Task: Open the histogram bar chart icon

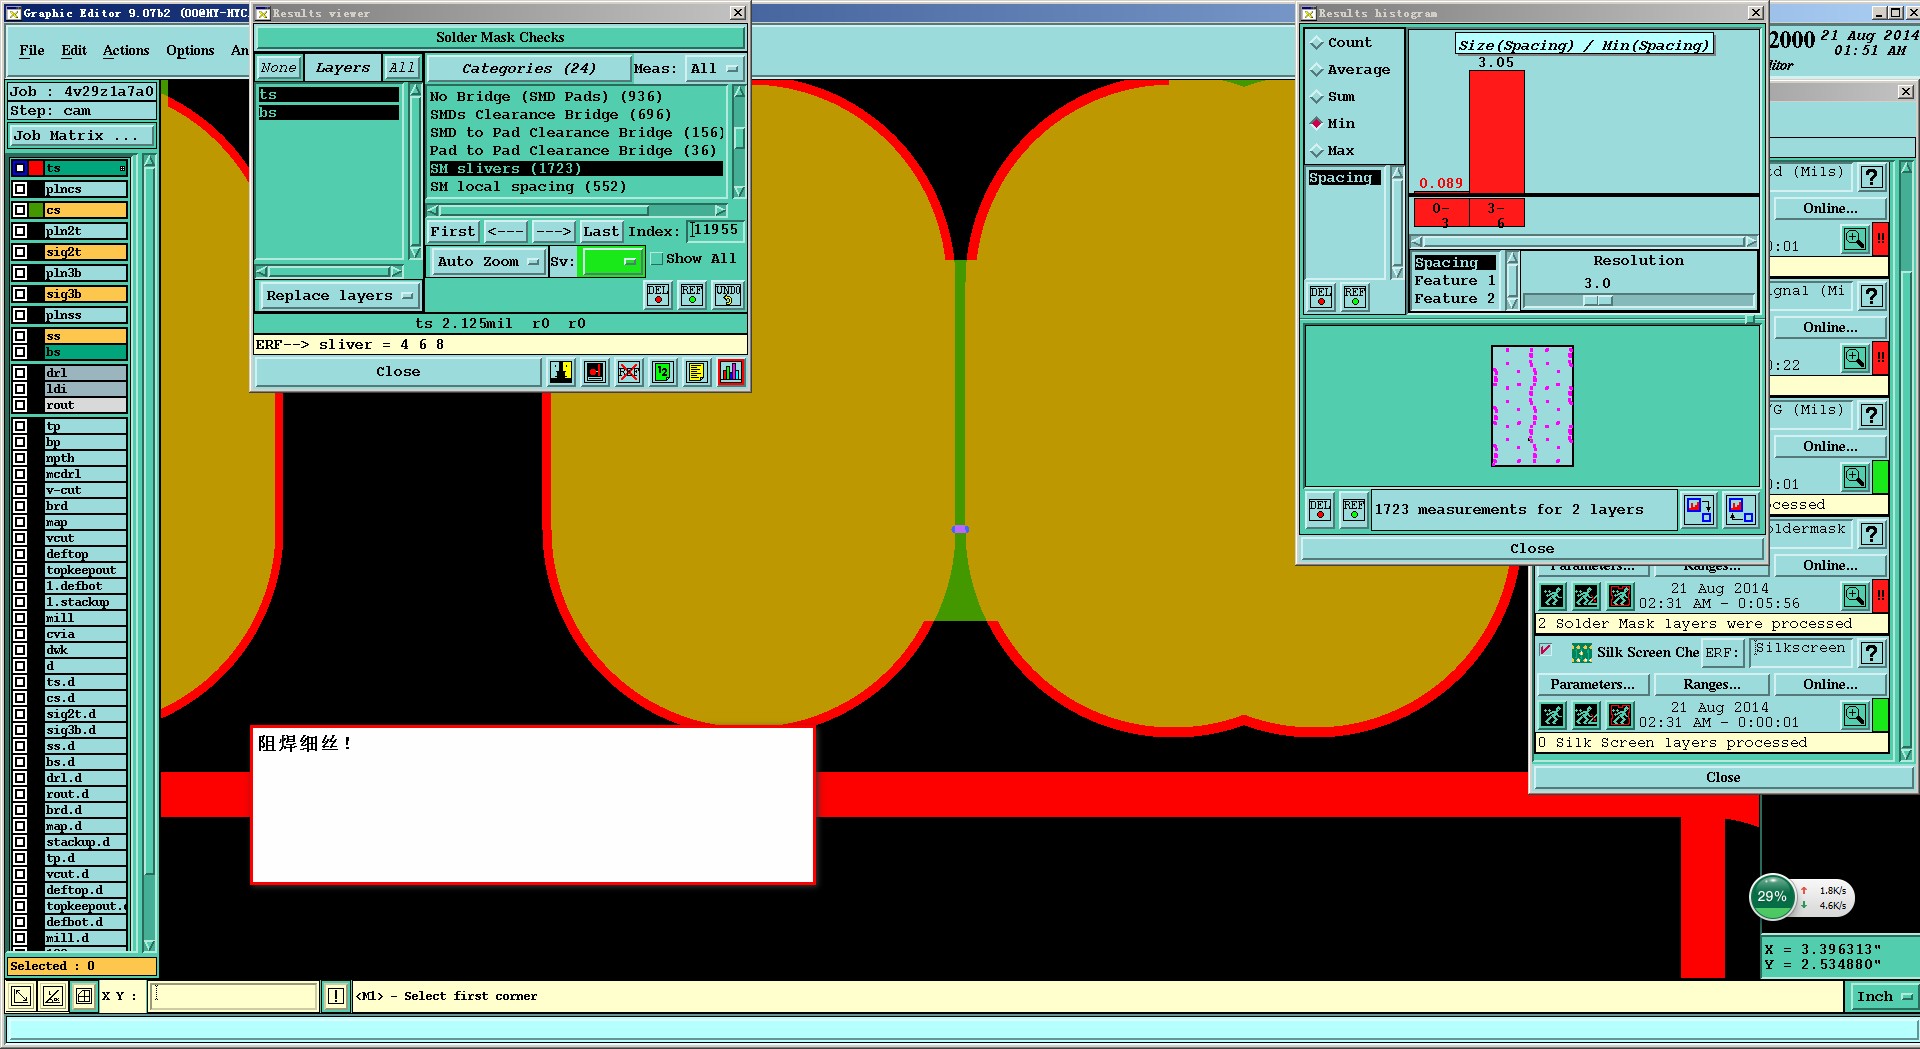Action: [731, 372]
